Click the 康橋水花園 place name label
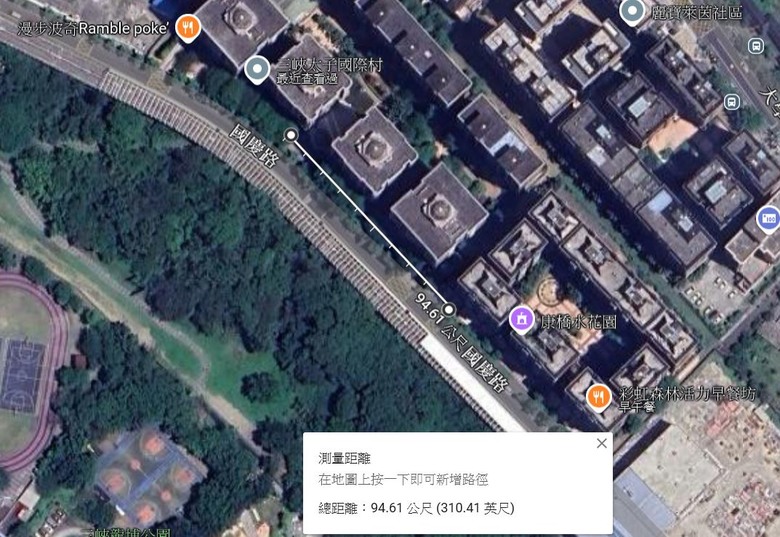Viewport: 780px width, 537px height. tap(579, 322)
